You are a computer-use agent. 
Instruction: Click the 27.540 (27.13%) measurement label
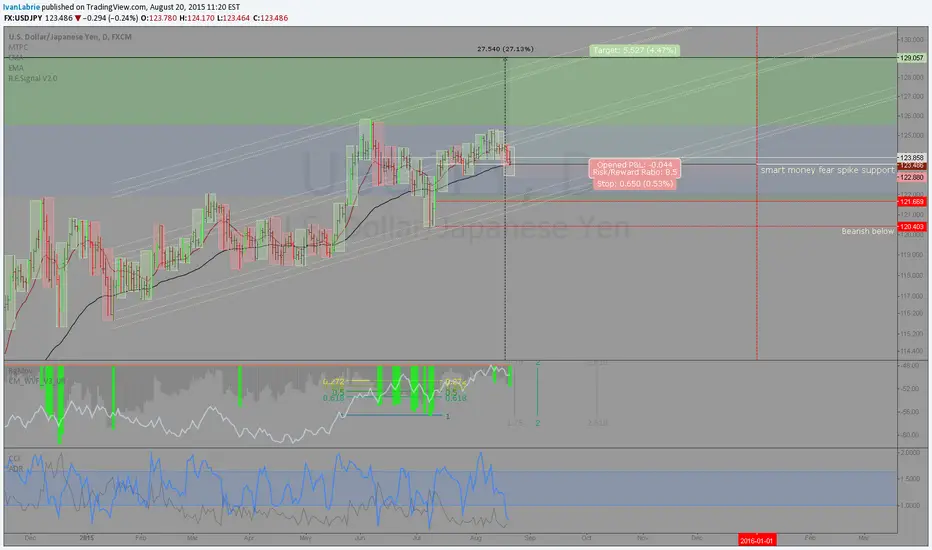pos(505,49)
